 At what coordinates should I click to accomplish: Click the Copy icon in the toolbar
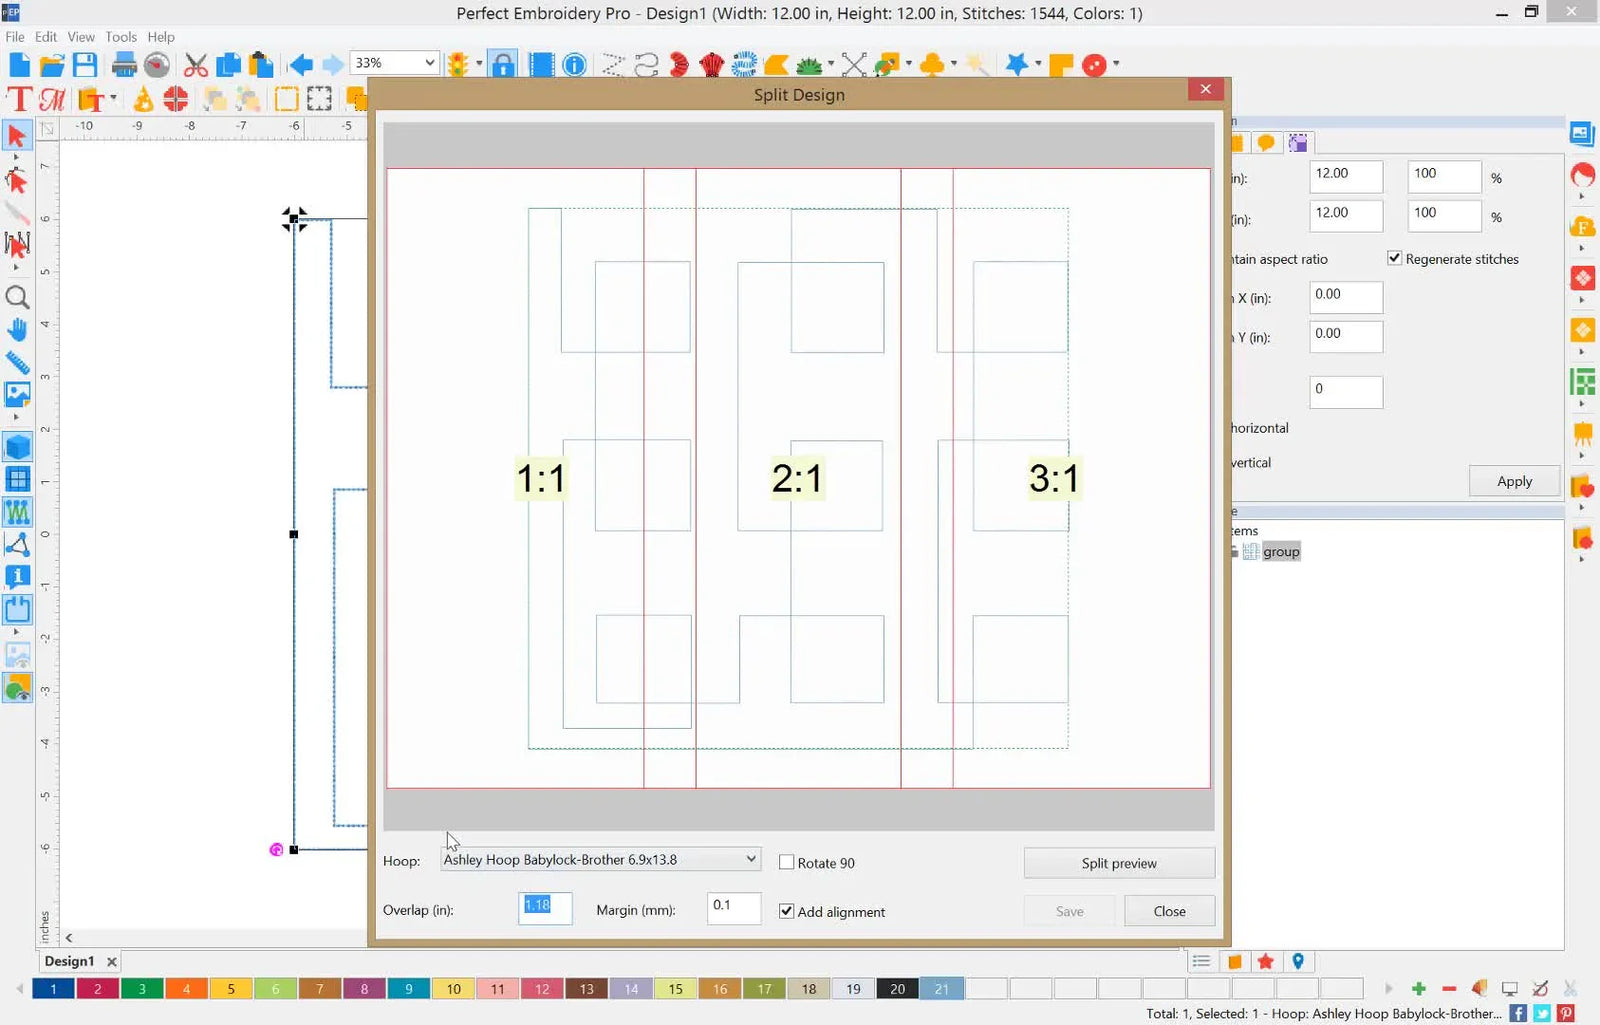pyautogui.click(x=229, y=65)
